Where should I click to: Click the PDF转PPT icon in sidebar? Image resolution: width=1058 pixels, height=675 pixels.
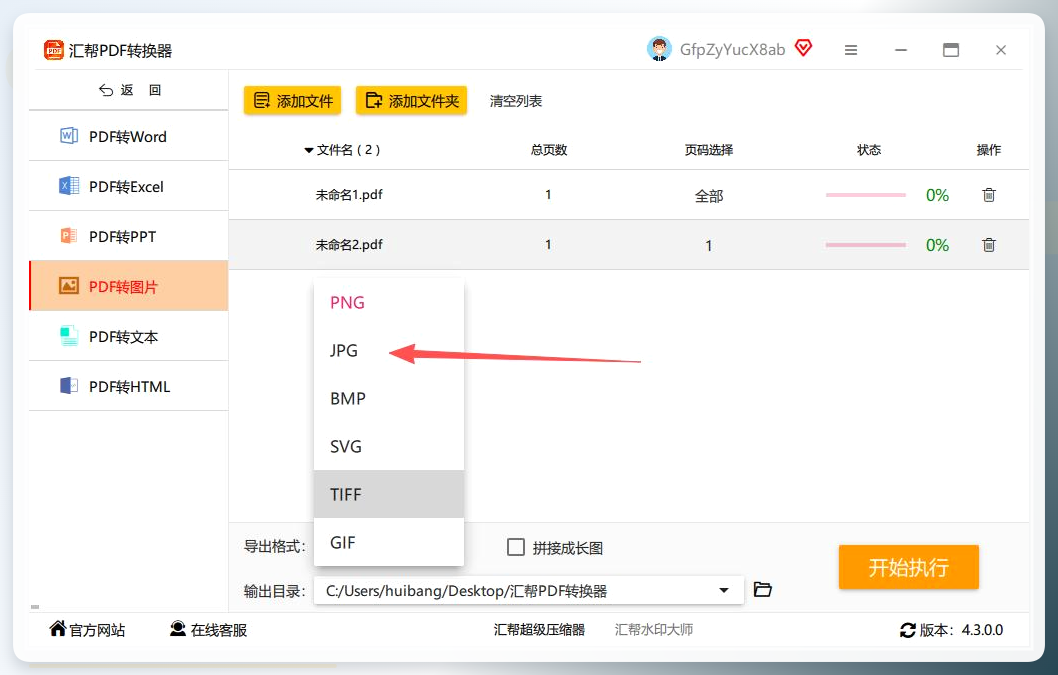69,236
